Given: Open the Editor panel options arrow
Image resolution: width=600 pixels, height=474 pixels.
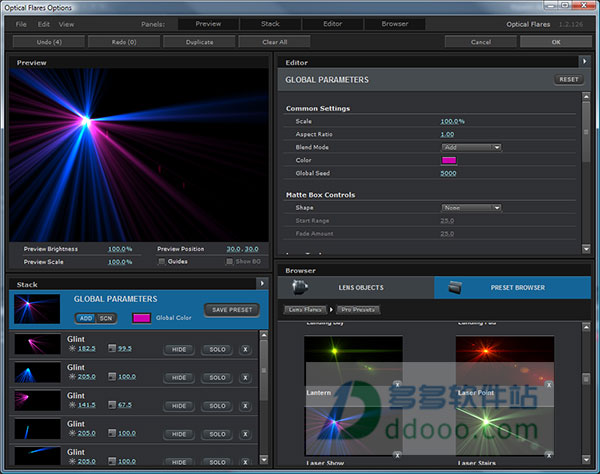Looking at the screenshot, I should [x=584, y=61].
